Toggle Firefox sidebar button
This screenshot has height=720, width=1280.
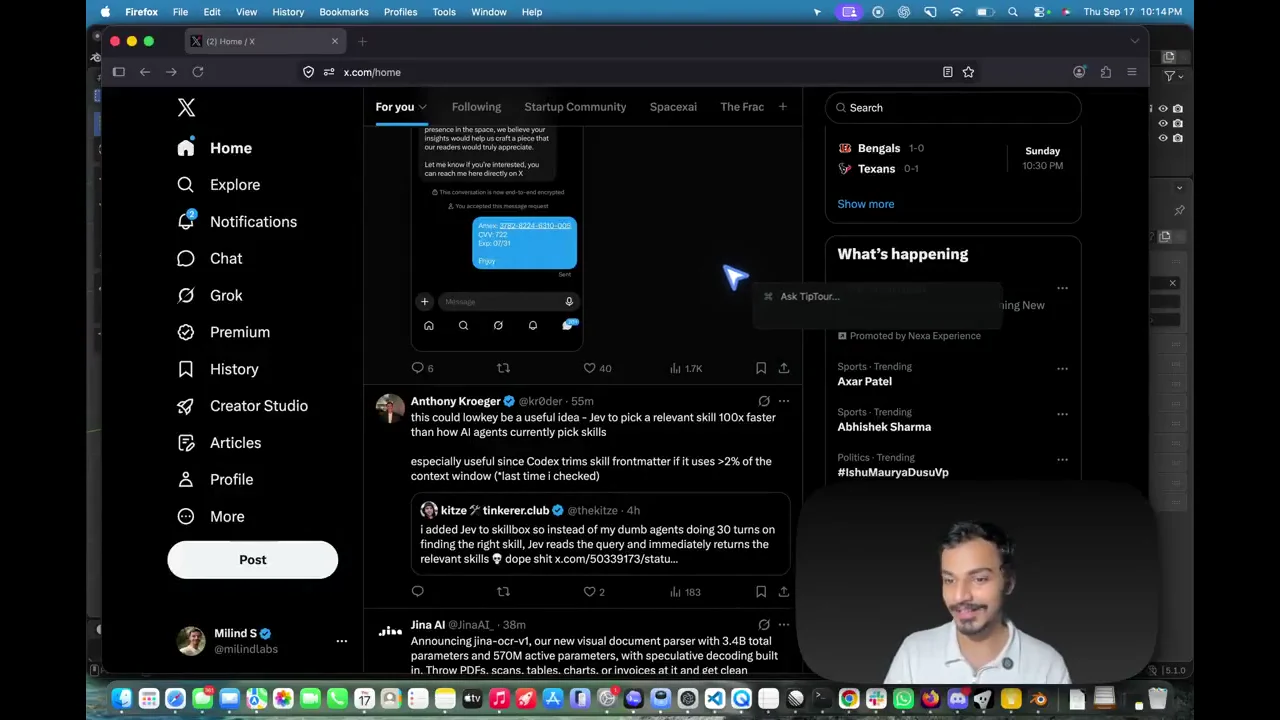118,72
